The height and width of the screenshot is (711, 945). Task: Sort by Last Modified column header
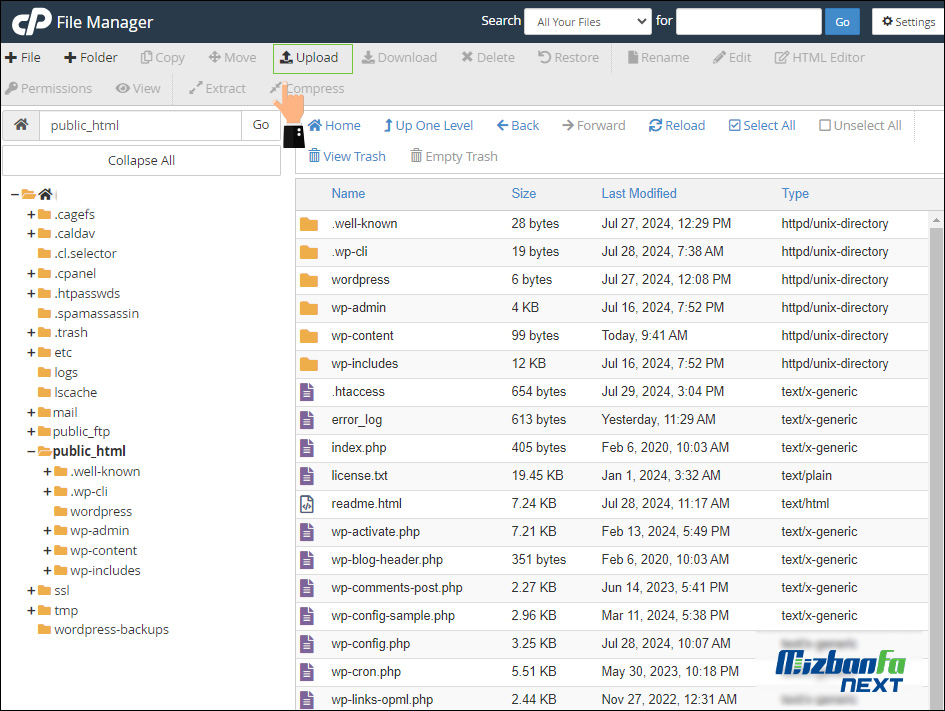(x=639, y=193)
